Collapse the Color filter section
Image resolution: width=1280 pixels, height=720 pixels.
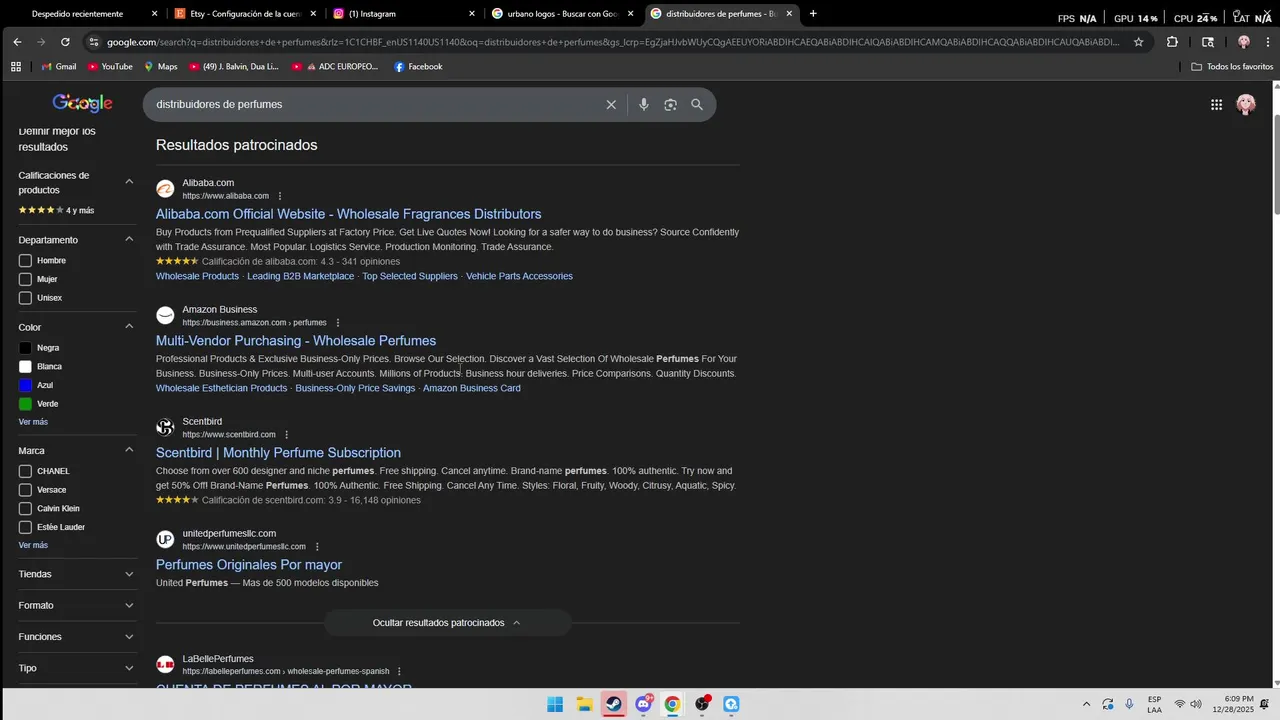[129, 327]
